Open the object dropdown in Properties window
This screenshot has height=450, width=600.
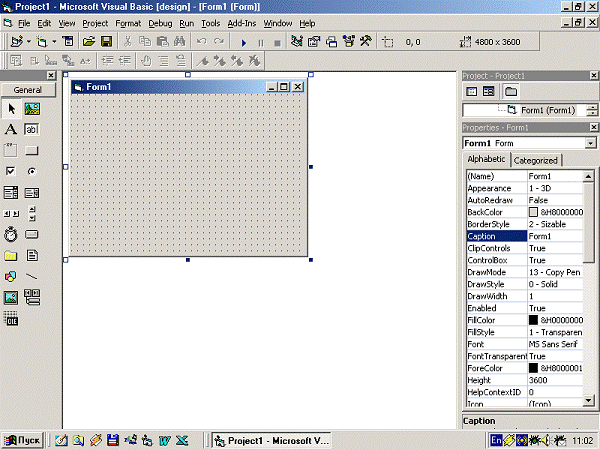click(x=590, y=143)
